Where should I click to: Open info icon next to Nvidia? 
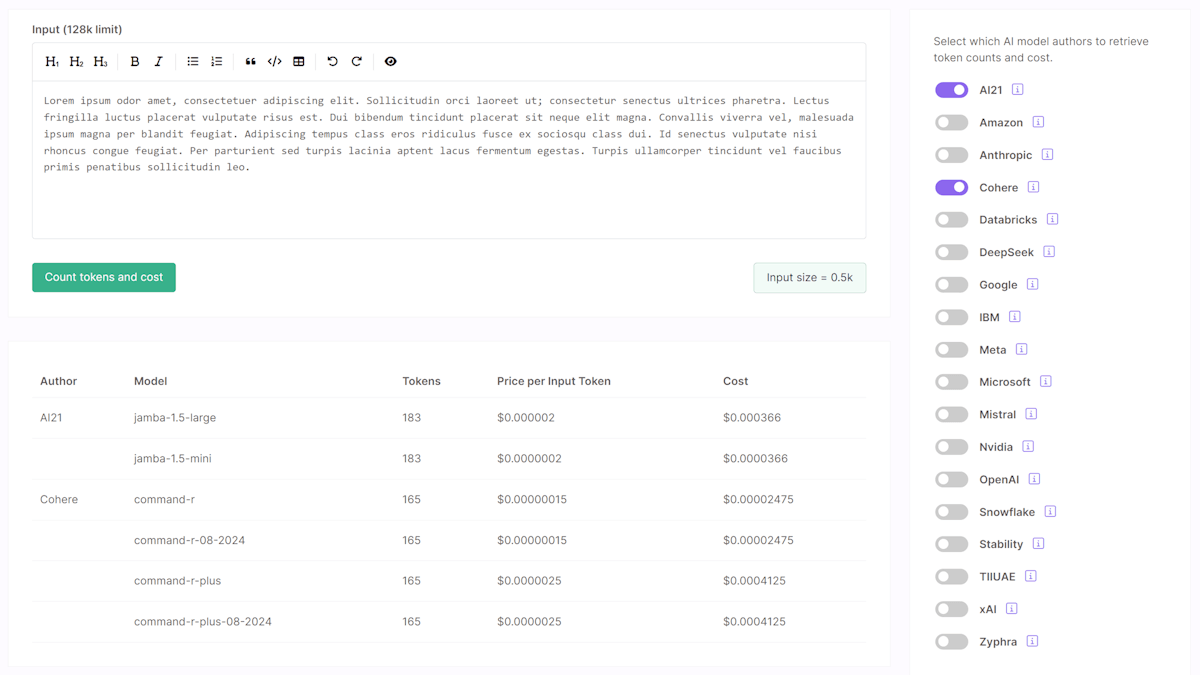point(1028,447)
